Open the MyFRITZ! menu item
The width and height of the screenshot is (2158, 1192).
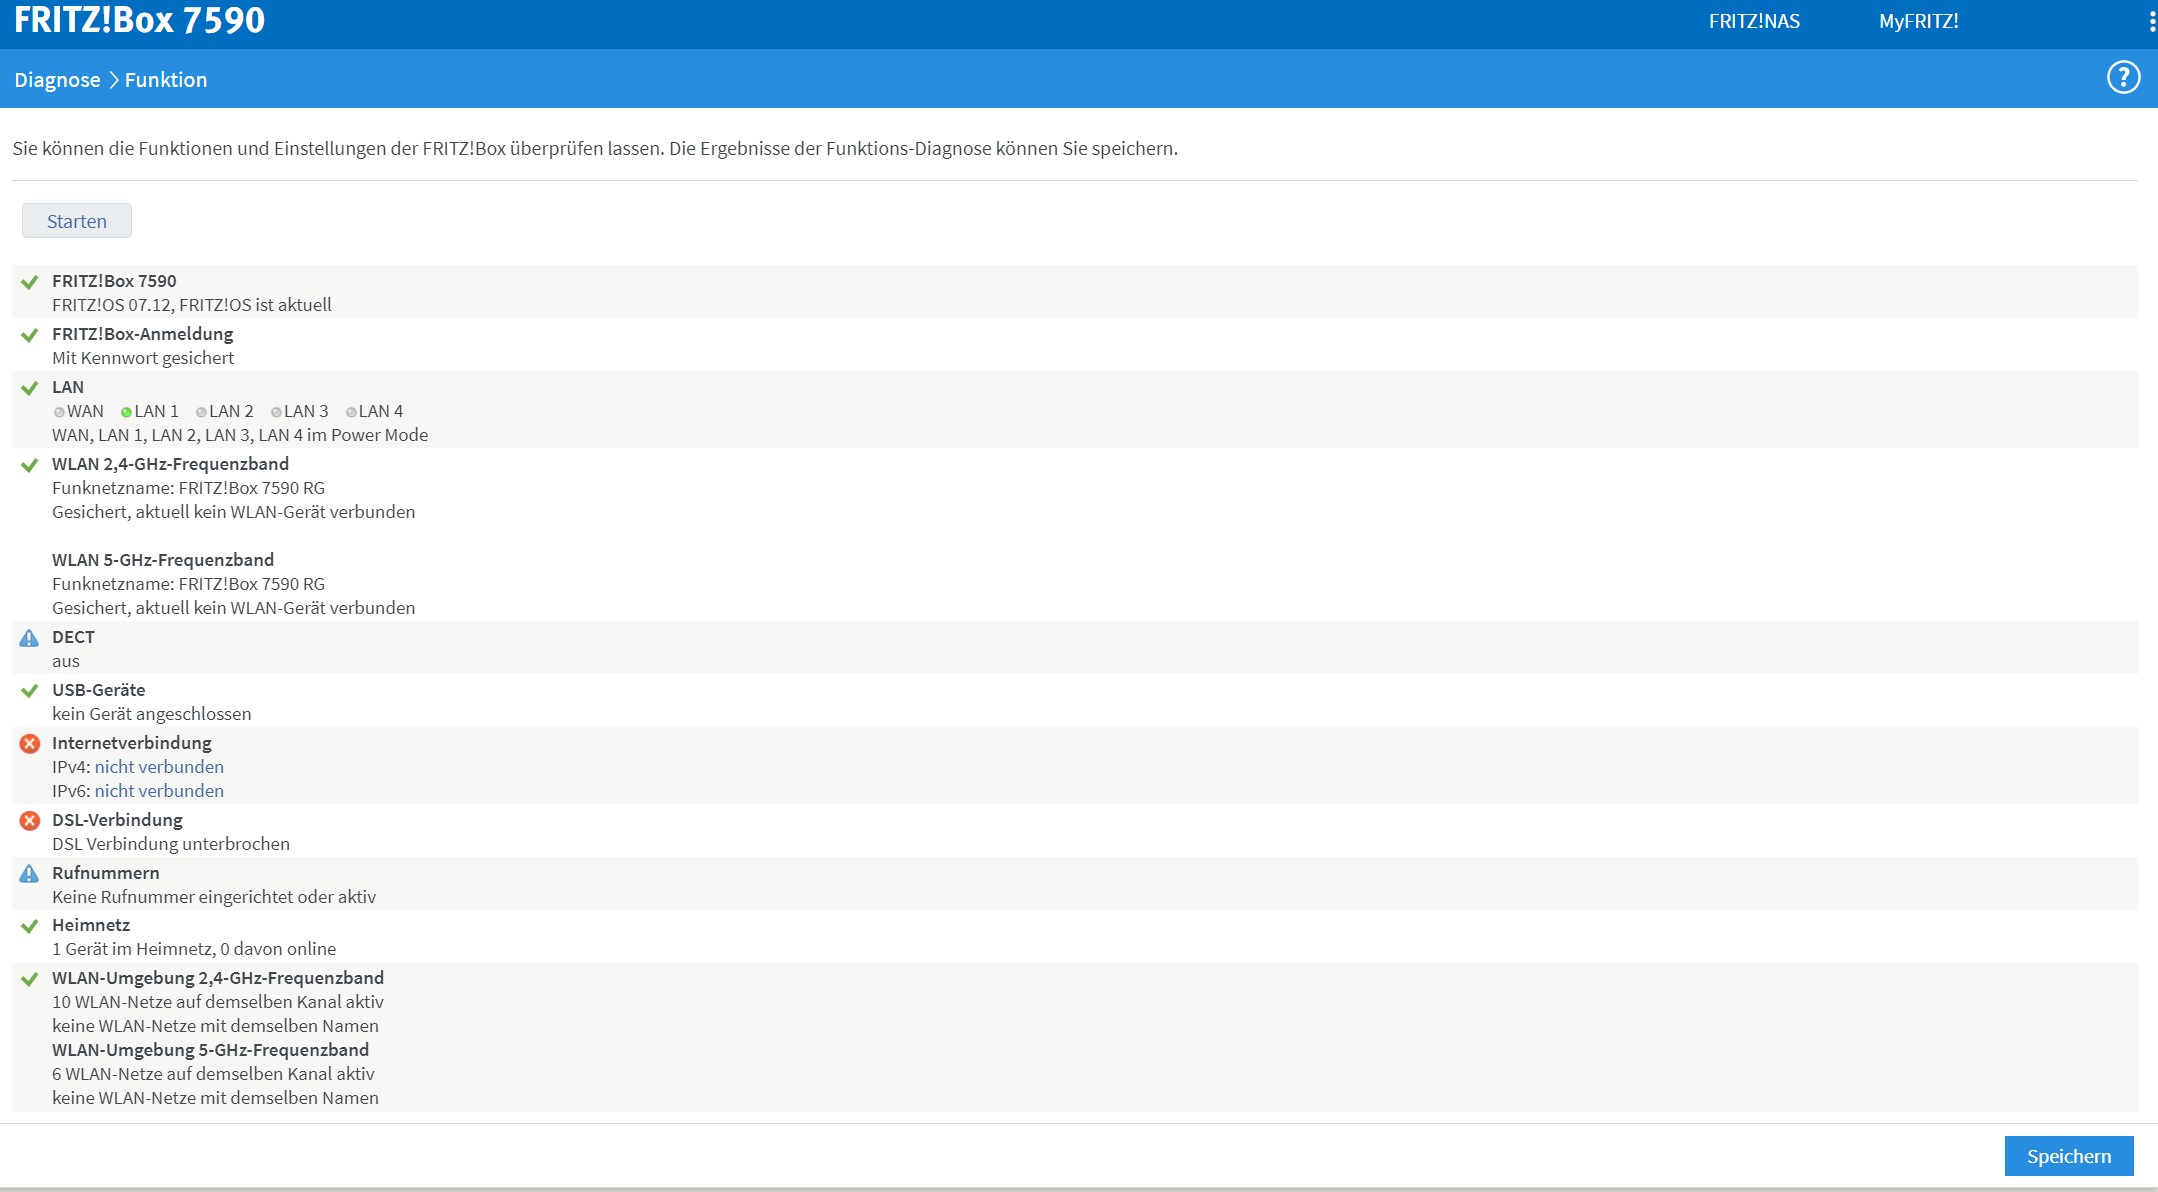[1918, 22]
